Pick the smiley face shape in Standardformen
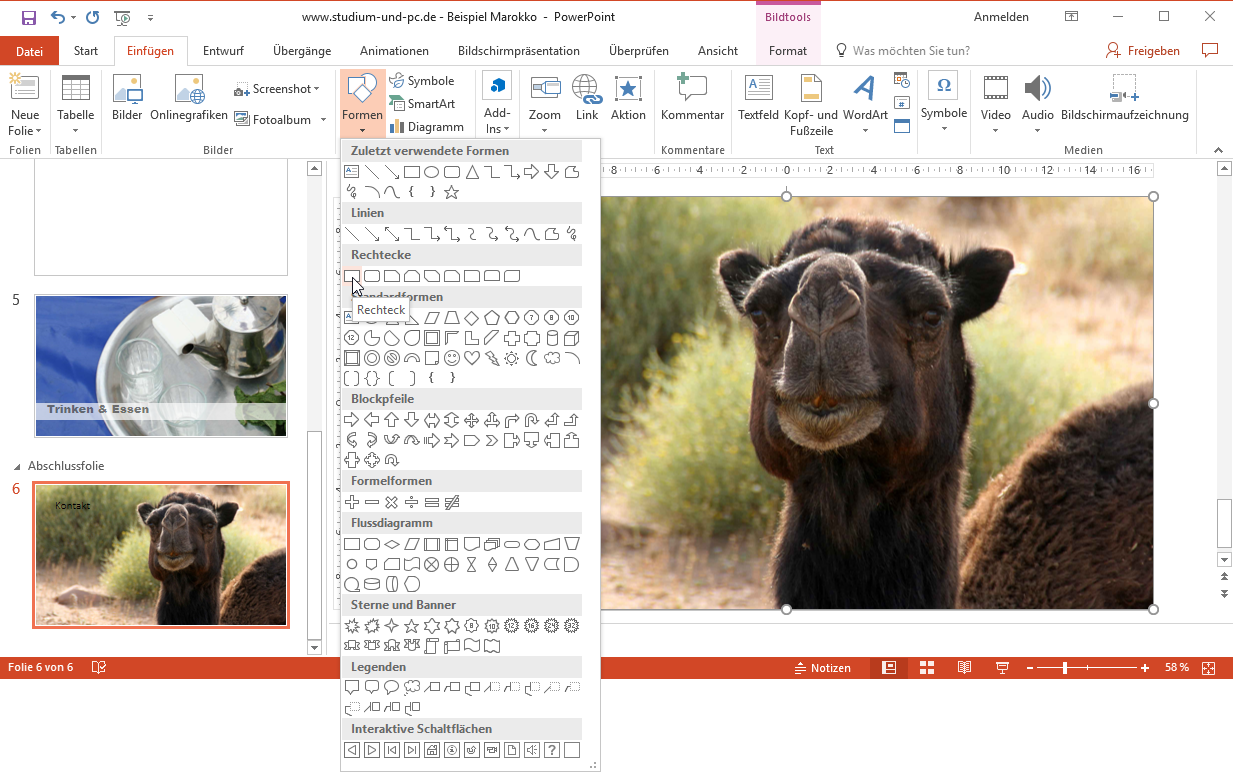Viewport: 1233px width, 772px height. tap(452, 357)
